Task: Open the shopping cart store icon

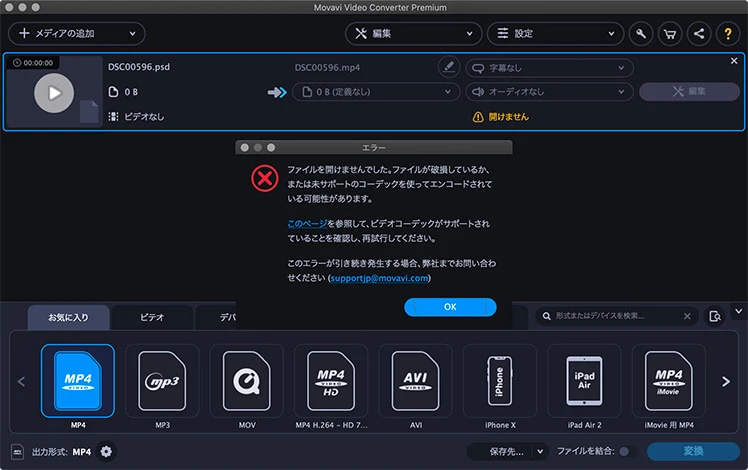Action: tap(670, 33)
